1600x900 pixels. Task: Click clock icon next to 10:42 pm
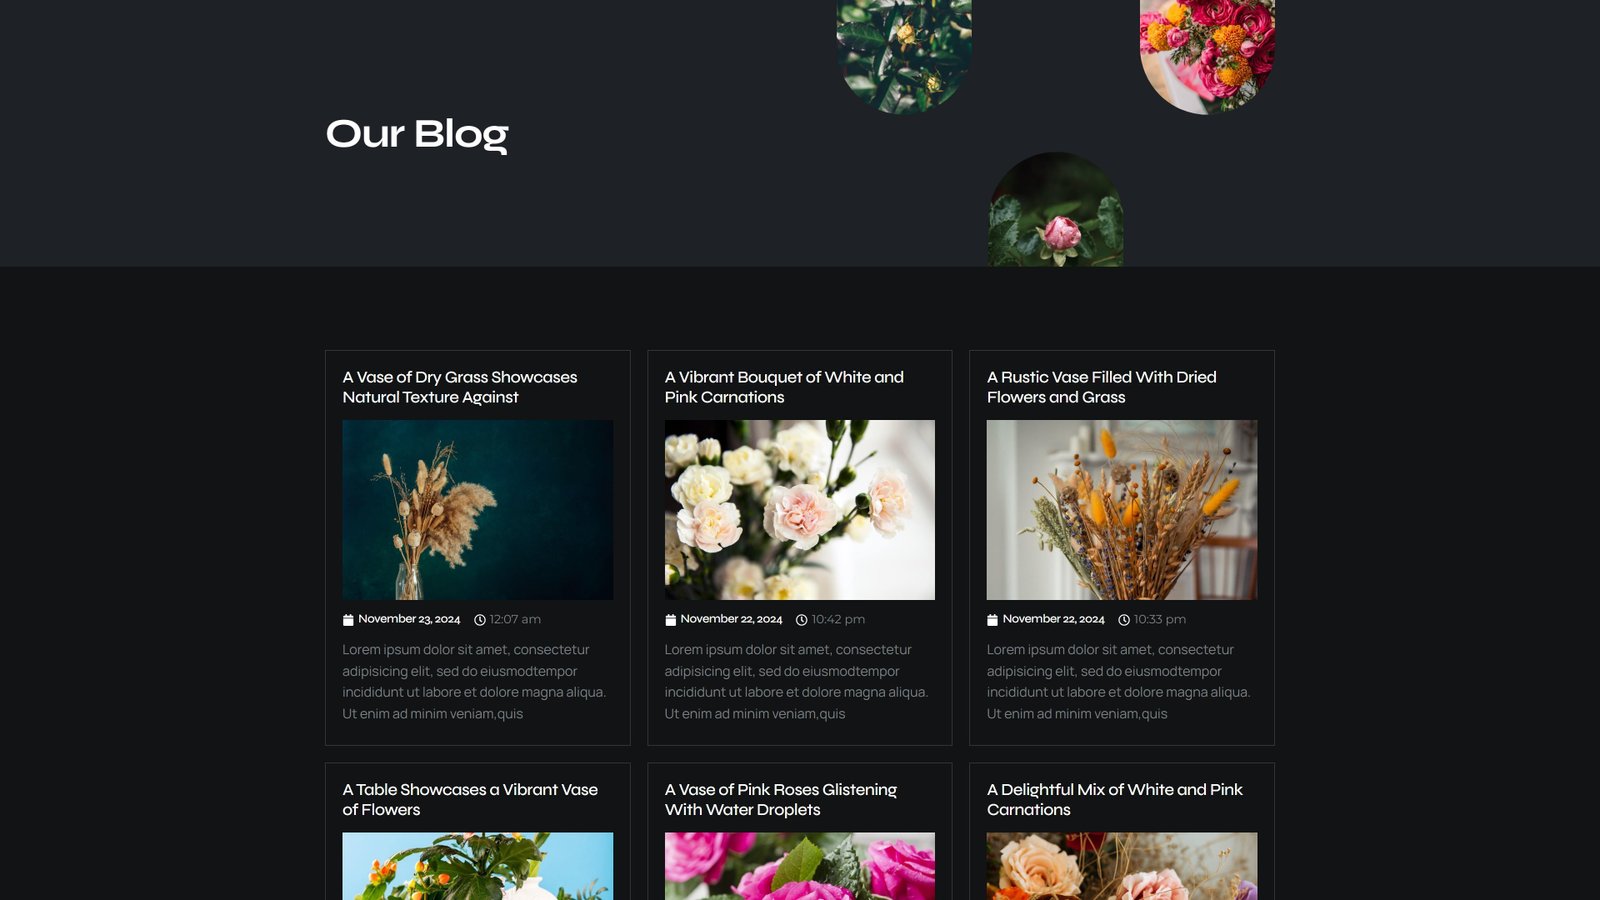pos(802,620)
